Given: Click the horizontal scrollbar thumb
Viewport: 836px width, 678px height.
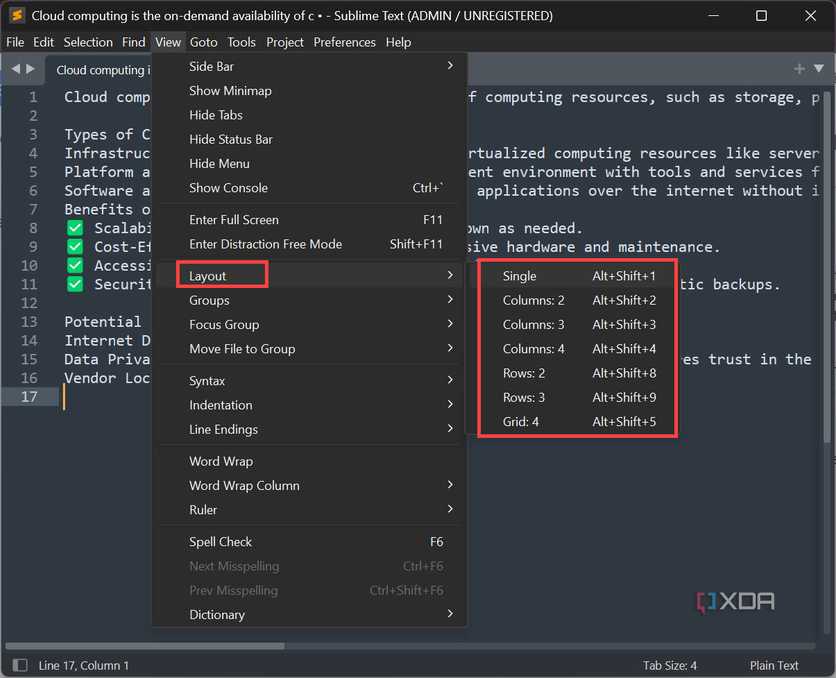Looking at the screenshot, I should point(144,645).
